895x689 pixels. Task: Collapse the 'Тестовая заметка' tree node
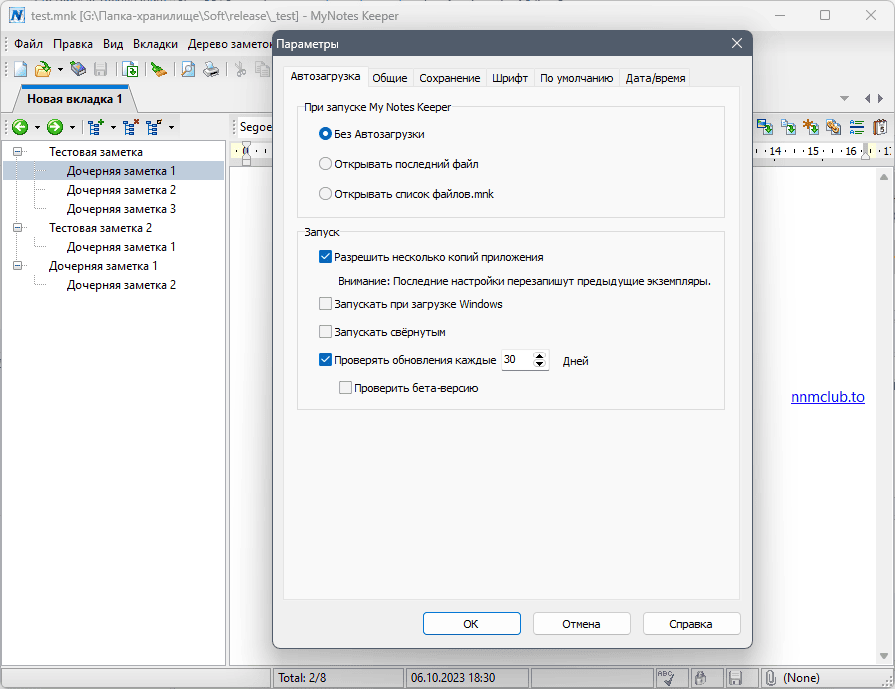tap(18, 152)
